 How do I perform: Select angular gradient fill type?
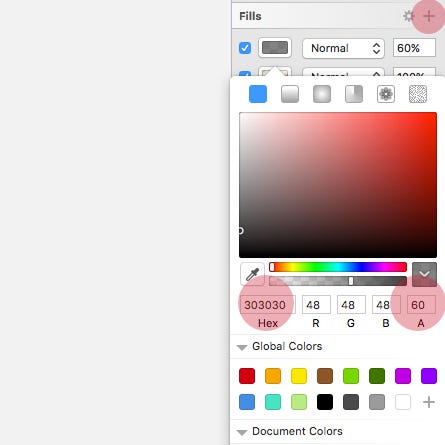click(x=354, y=94)
